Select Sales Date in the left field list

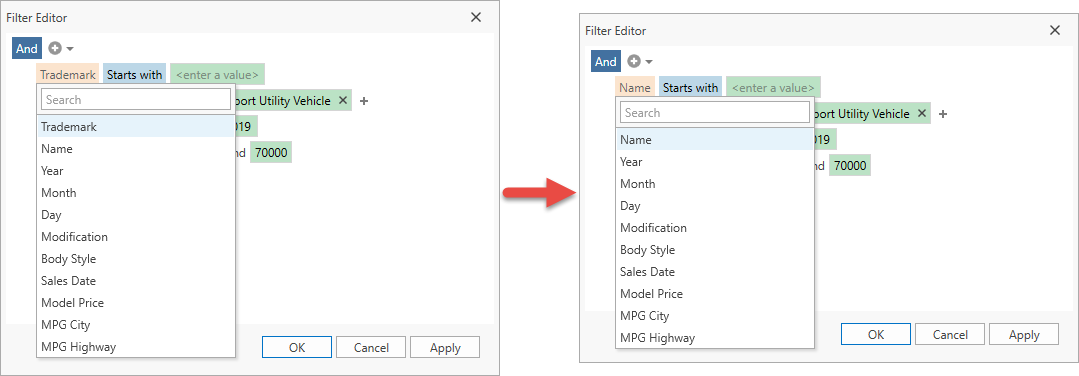click(136, 281)
